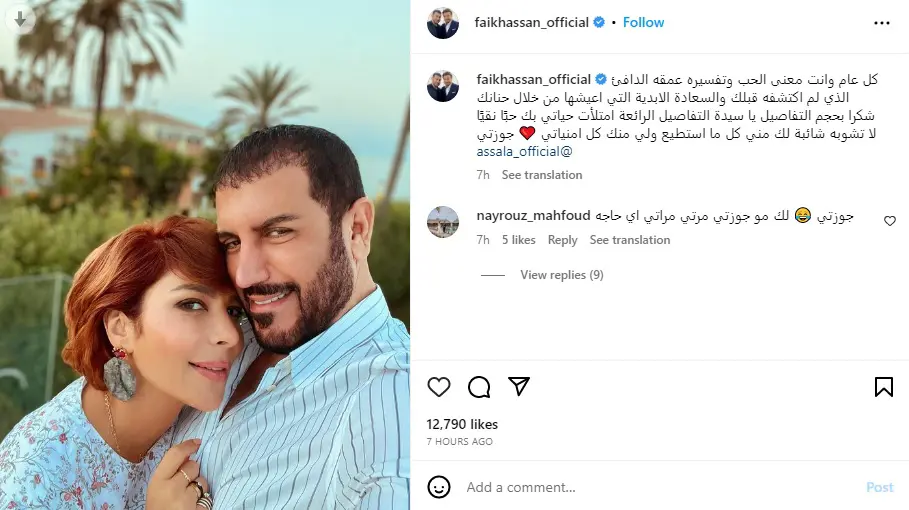Reply to nayrouz_mahfoud's comment

coord(562,240)
